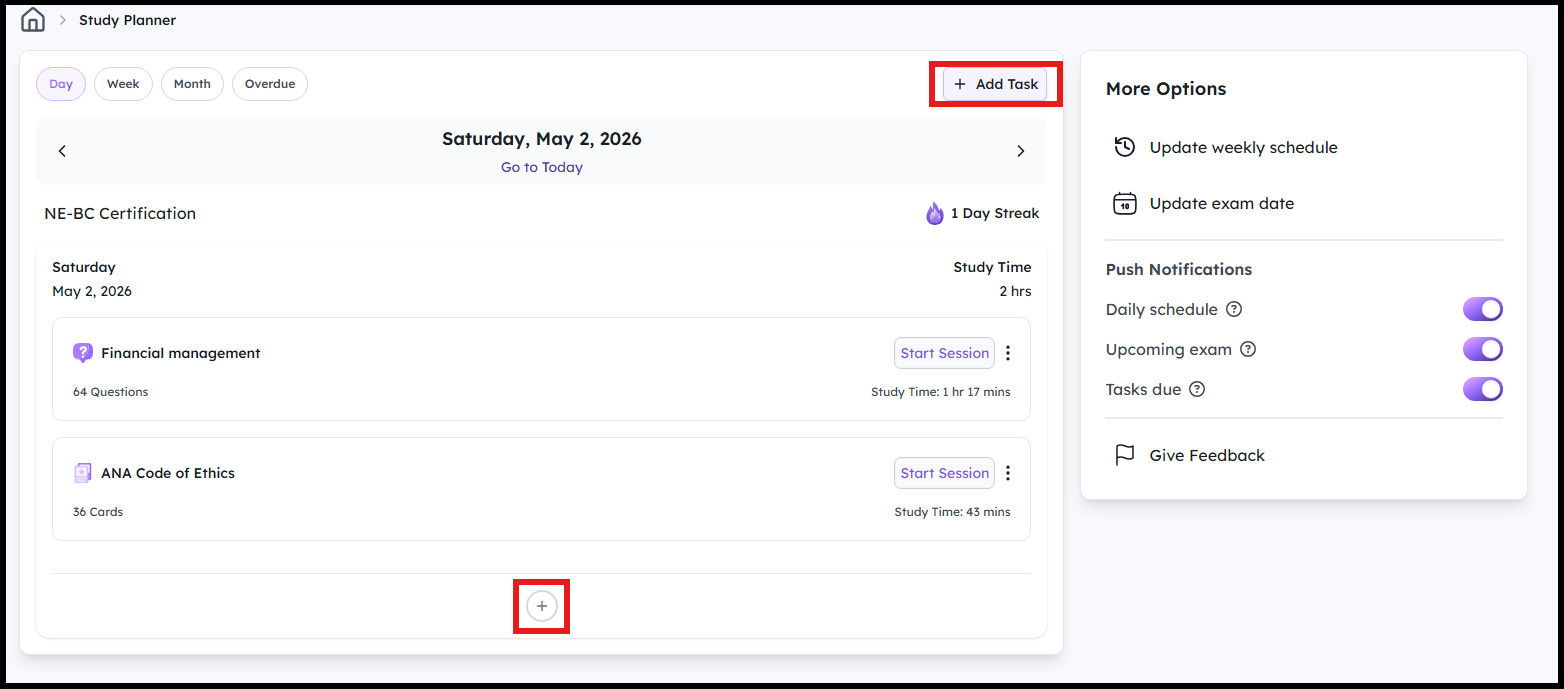Click the purple flame streak icon

(935, 213)
